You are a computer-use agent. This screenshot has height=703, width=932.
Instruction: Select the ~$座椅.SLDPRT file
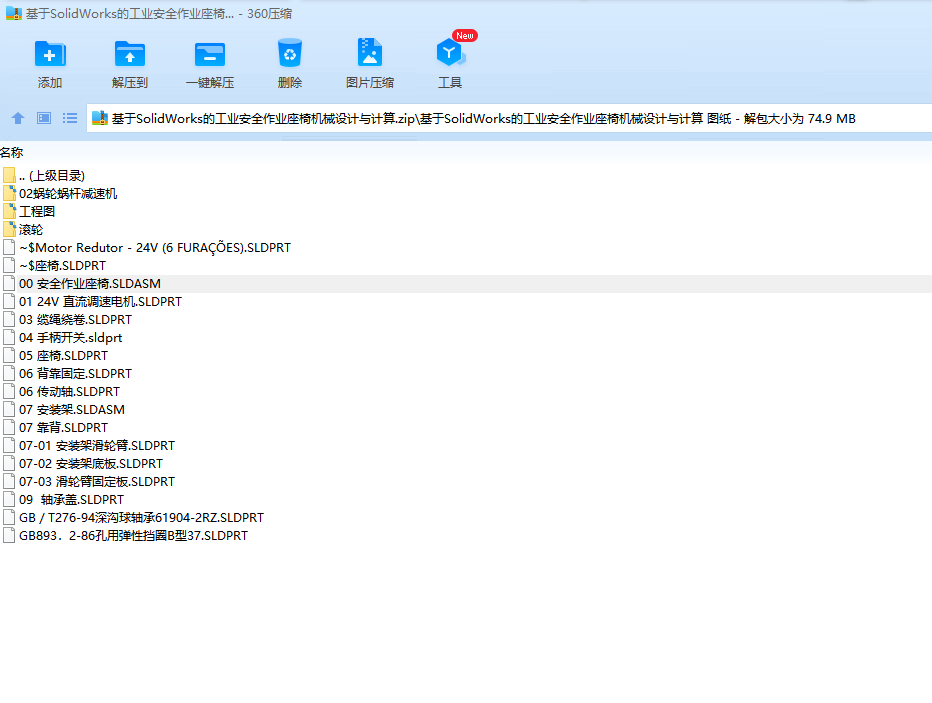tap(62, 266)
